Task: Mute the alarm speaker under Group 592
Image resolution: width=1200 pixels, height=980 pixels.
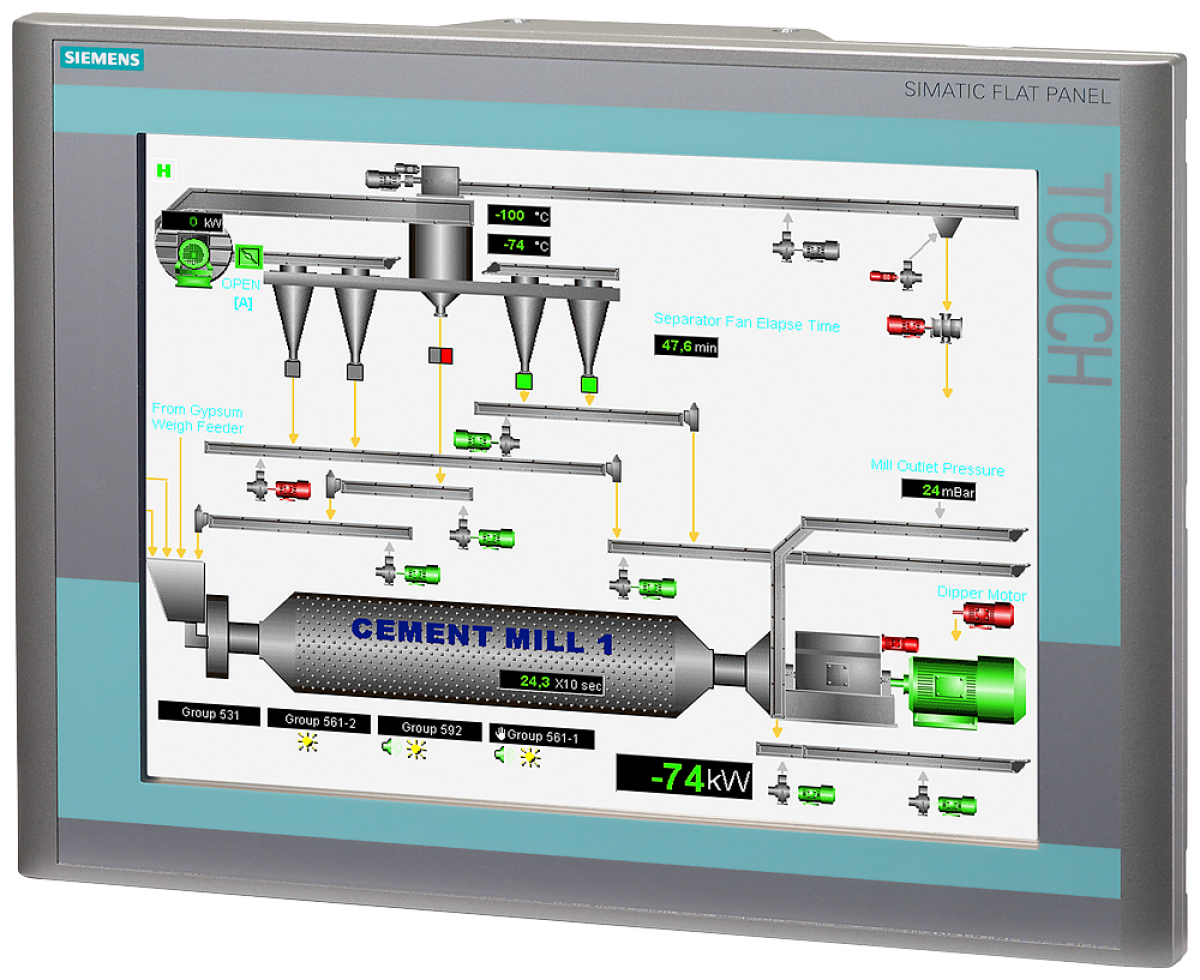Action: [x=388, y=746]
